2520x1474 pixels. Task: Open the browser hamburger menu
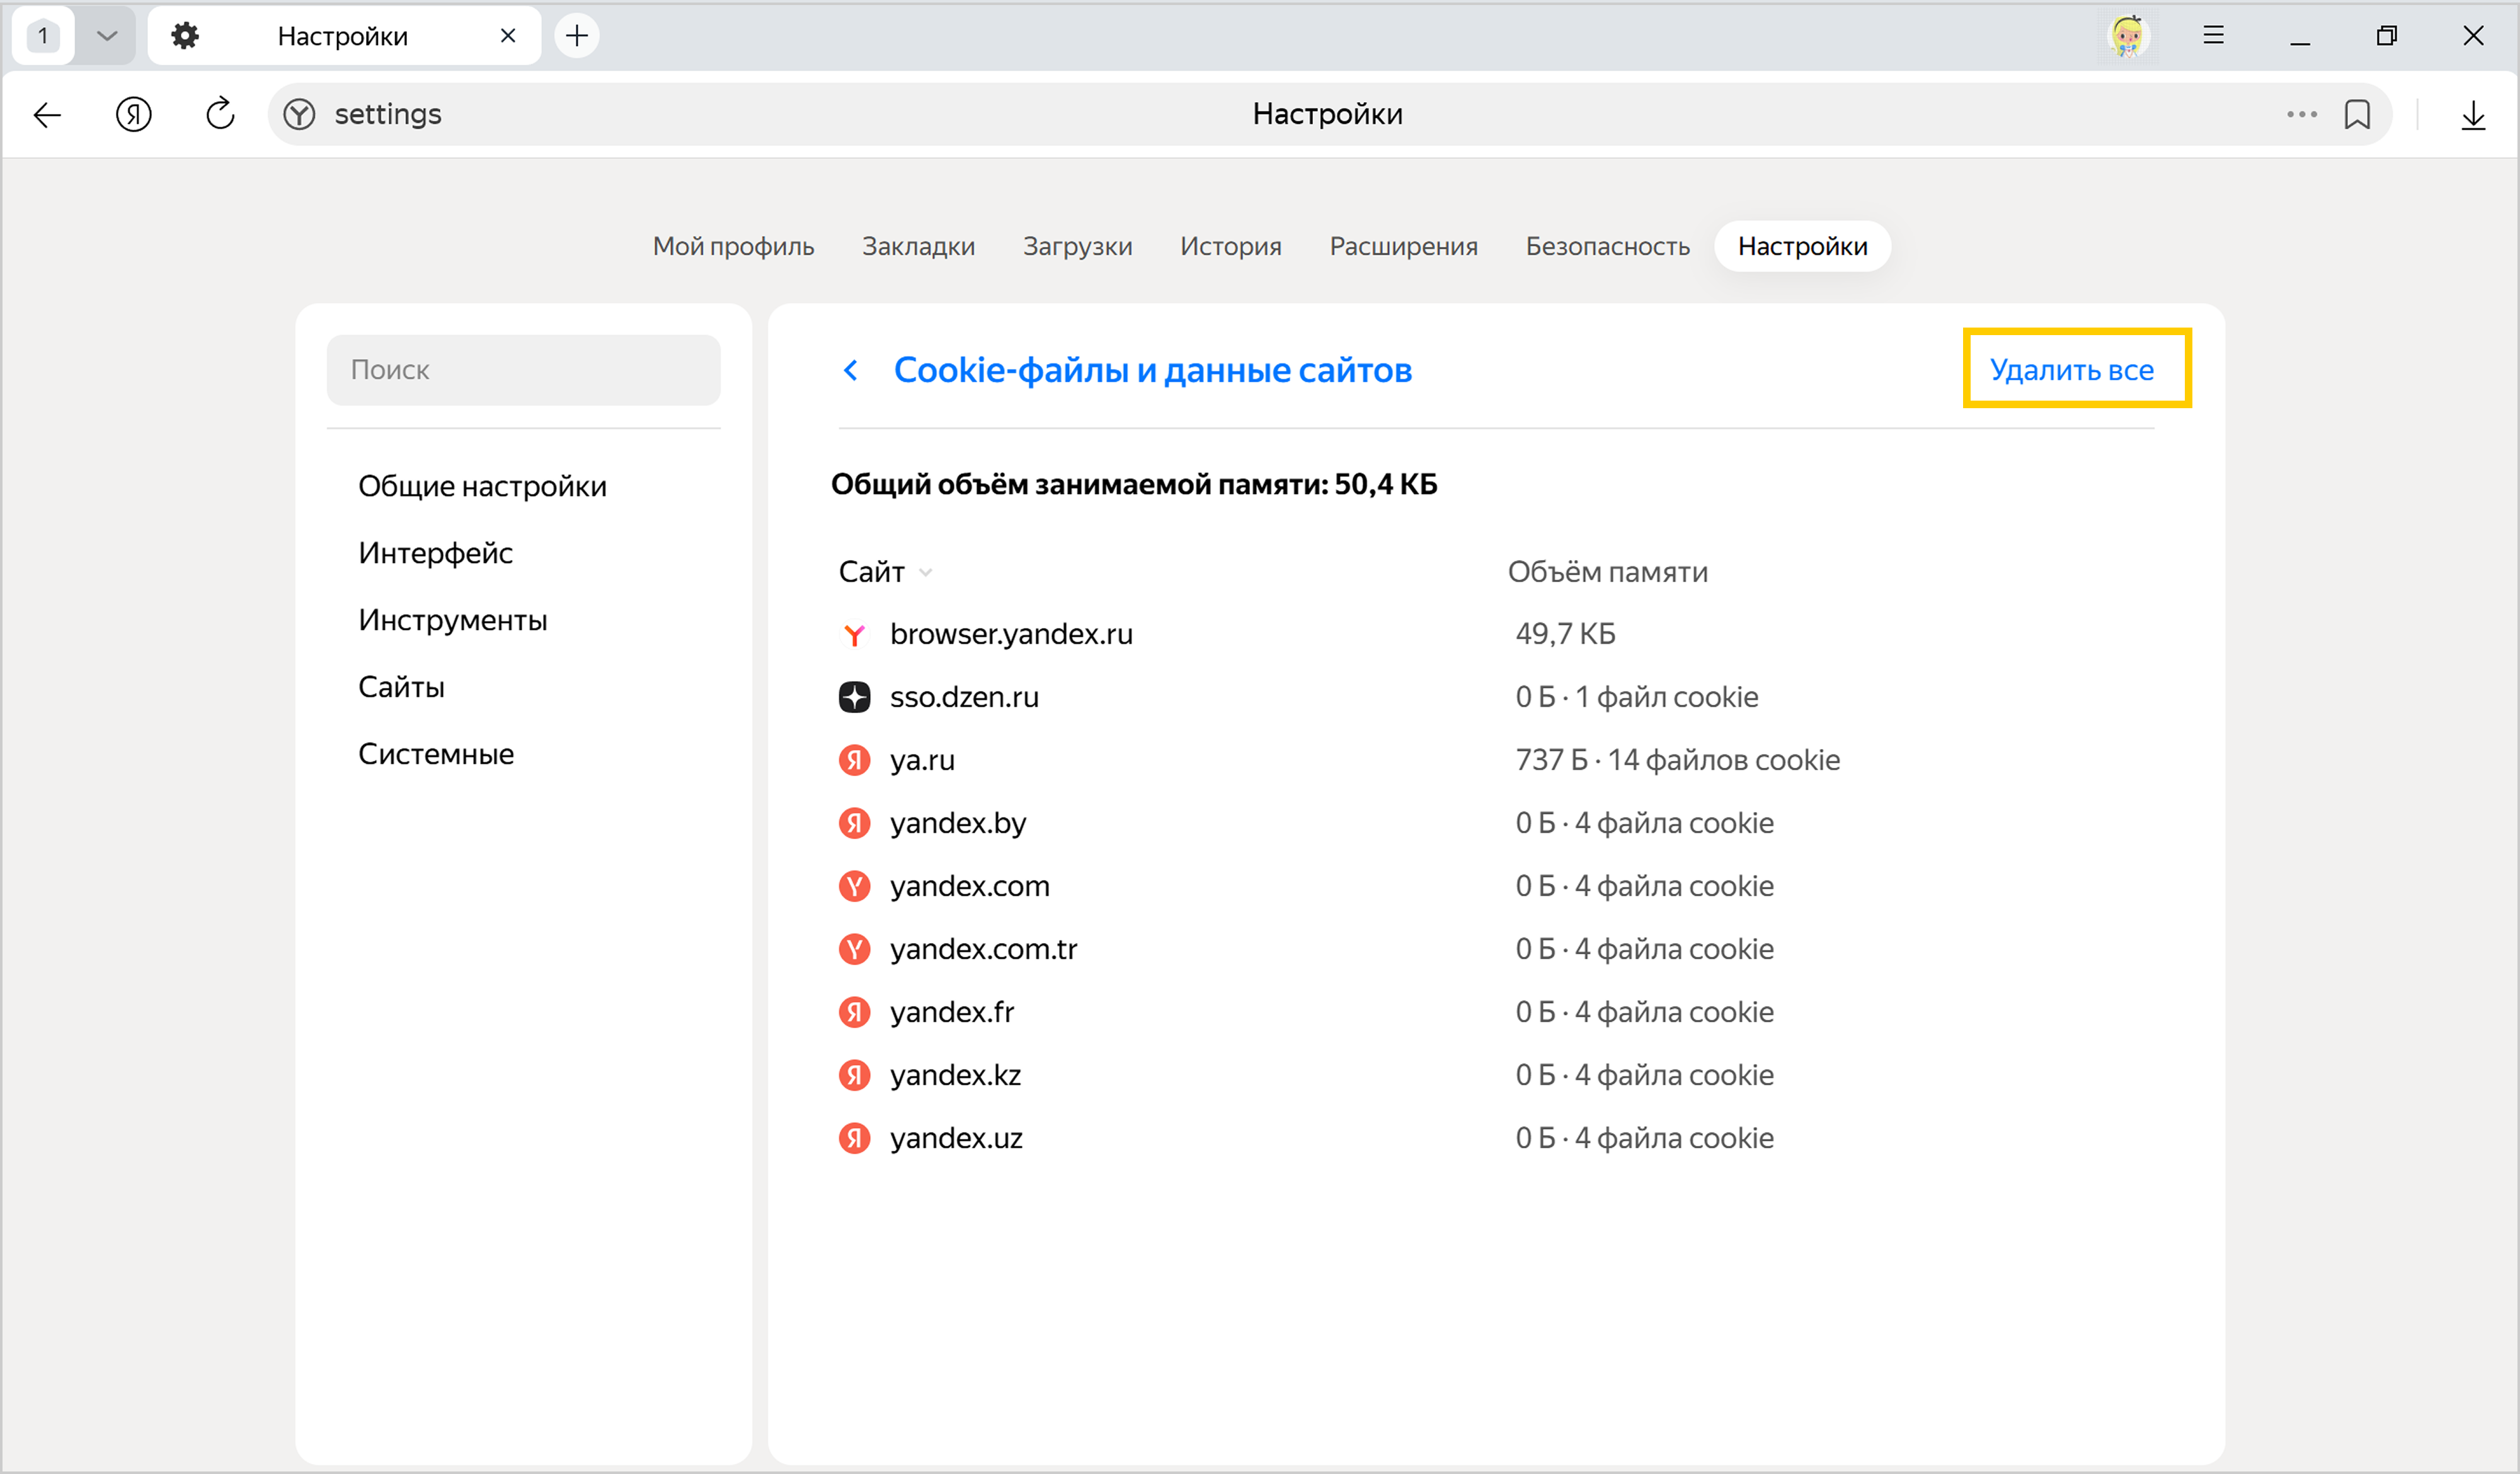(2213, 36)
